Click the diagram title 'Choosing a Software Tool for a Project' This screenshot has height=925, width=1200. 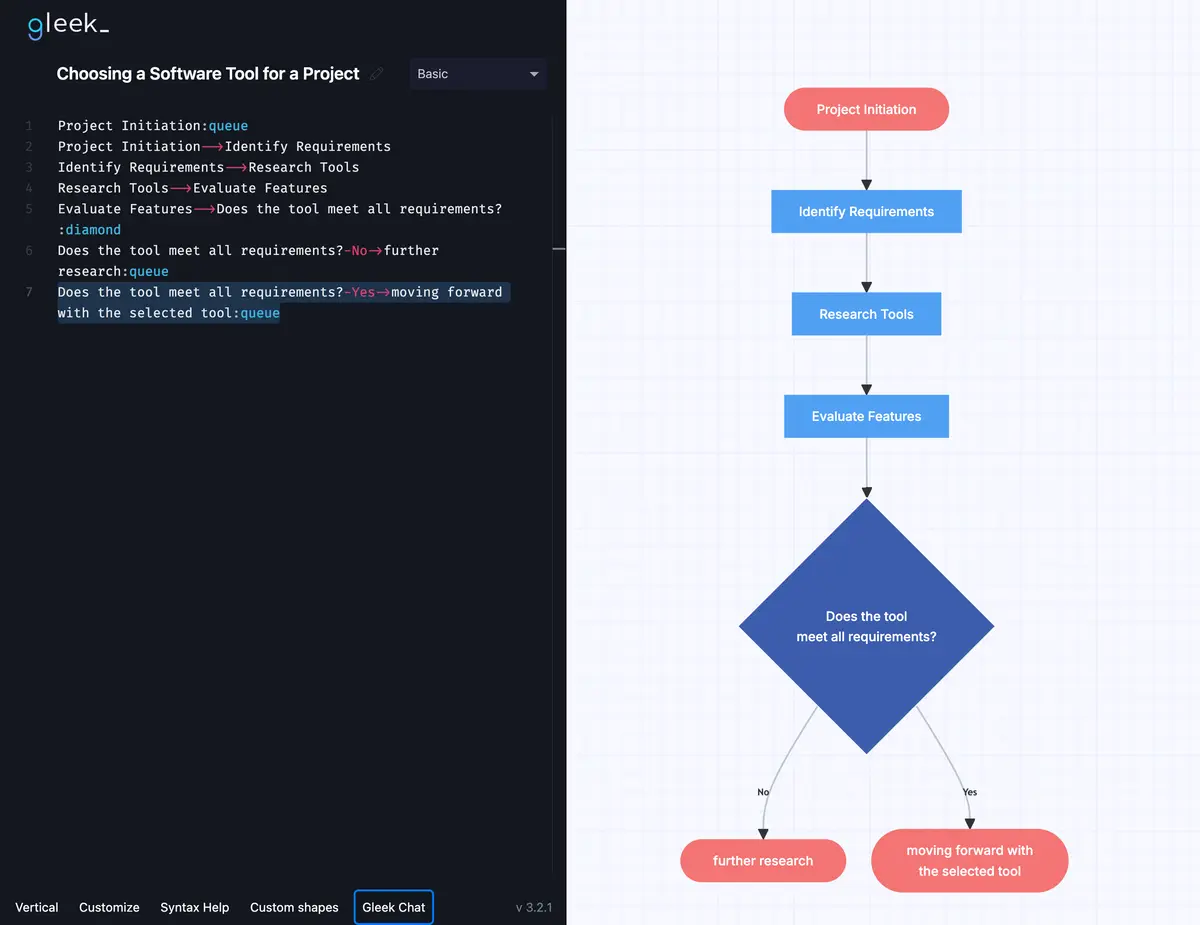click(x=208, y=74)
